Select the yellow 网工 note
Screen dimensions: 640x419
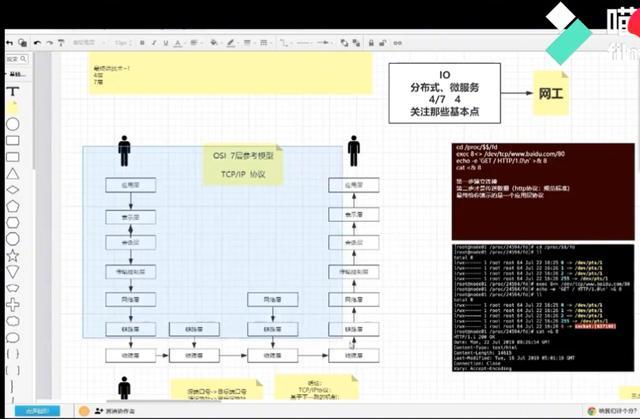[x=551, y=93]
